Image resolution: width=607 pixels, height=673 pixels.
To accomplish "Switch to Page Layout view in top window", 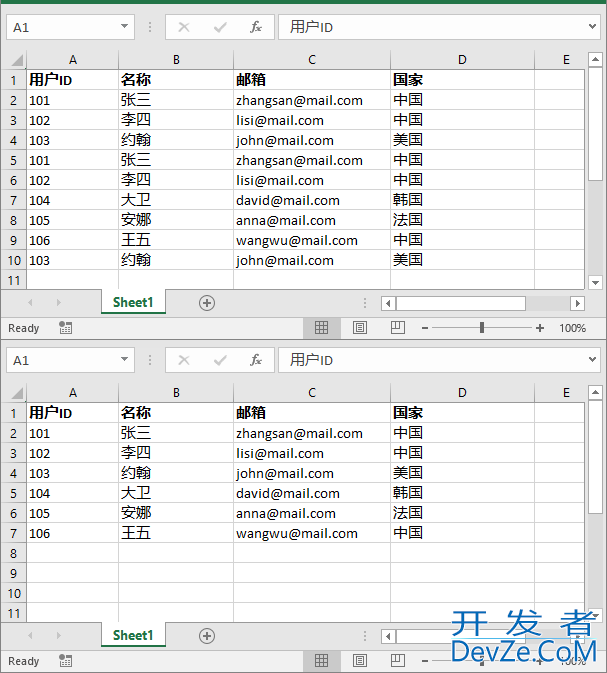I will [x=360, y=328].
